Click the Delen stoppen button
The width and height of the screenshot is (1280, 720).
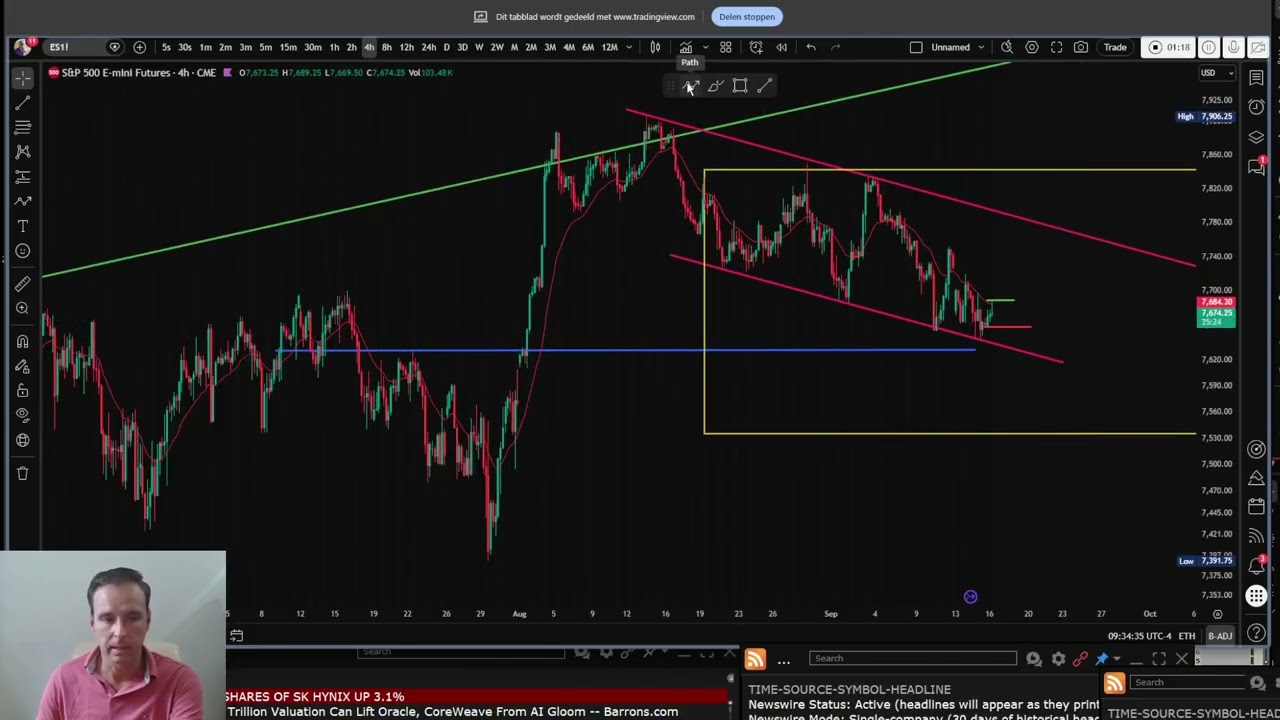pos(747,17)
